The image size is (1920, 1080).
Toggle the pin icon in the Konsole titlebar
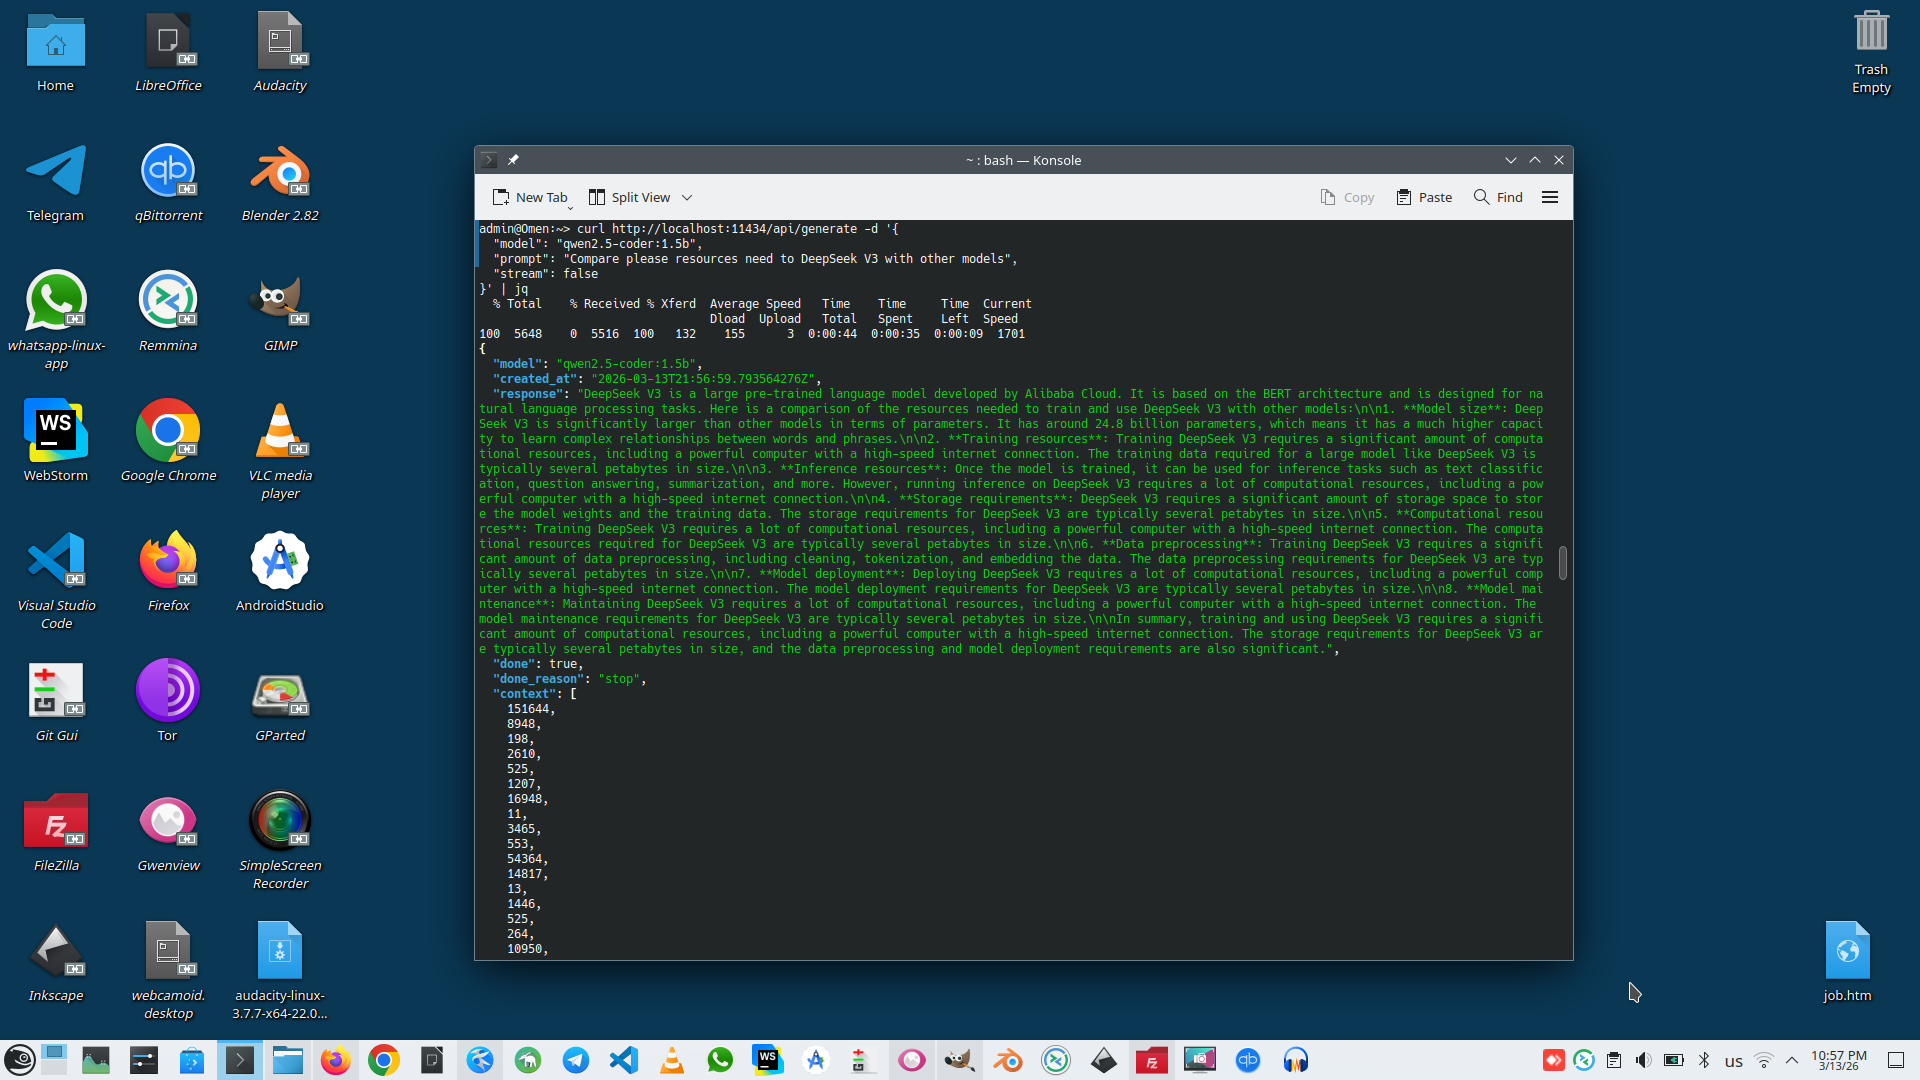coord(513,160)
